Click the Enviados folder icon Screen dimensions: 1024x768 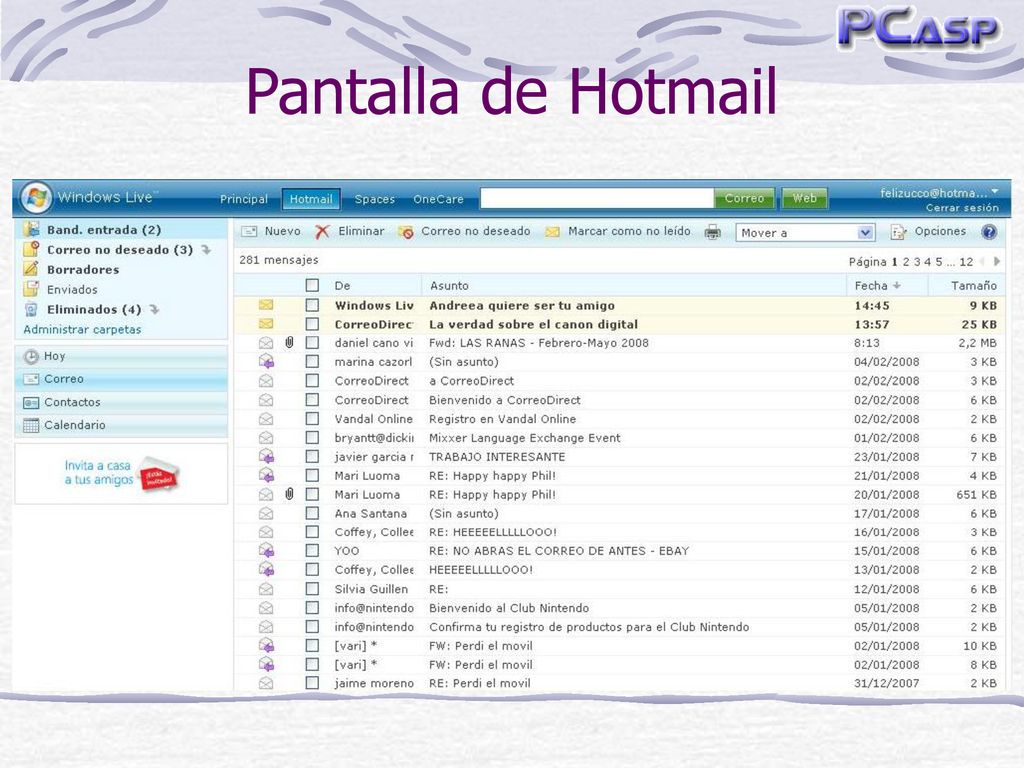(31, 289)
